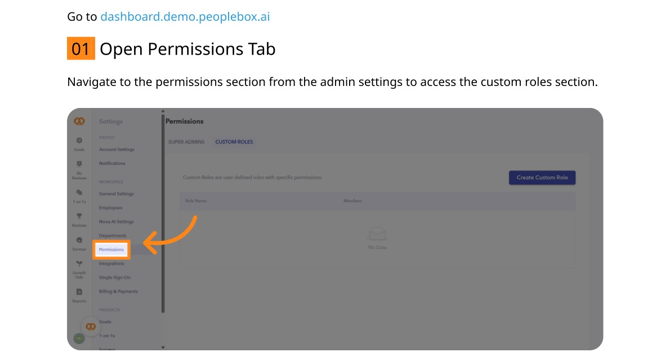Switch to the Super Admins tab
The height and width of the screenshot is (361, 670).
click(186, 142)
